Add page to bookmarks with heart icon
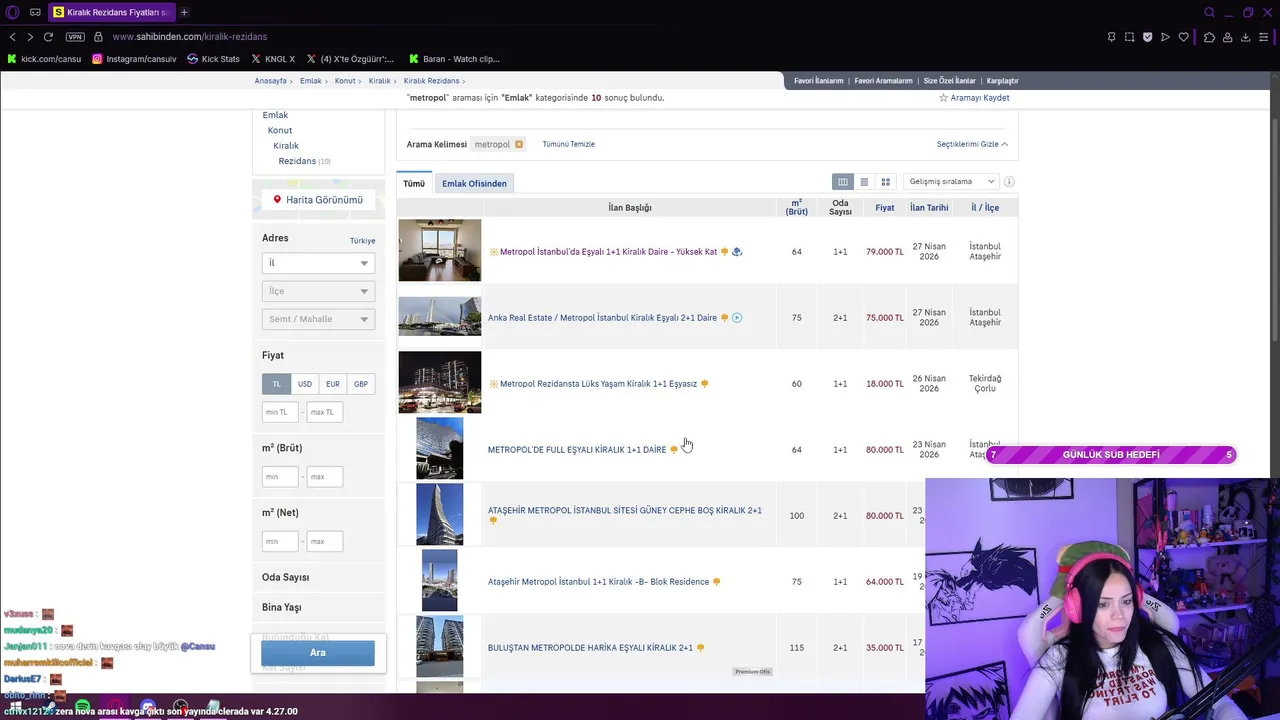This screenshot has height=720, width=1280. coord(1184,37)
